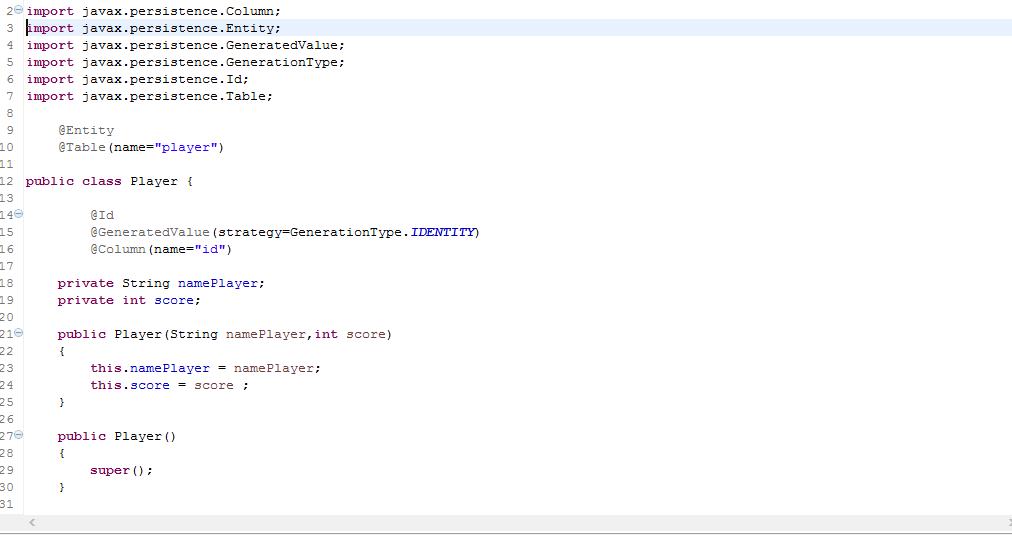Screen dimensions: 1012x535
Task: Click the public Player() constructor name
Action: [138, 436]
